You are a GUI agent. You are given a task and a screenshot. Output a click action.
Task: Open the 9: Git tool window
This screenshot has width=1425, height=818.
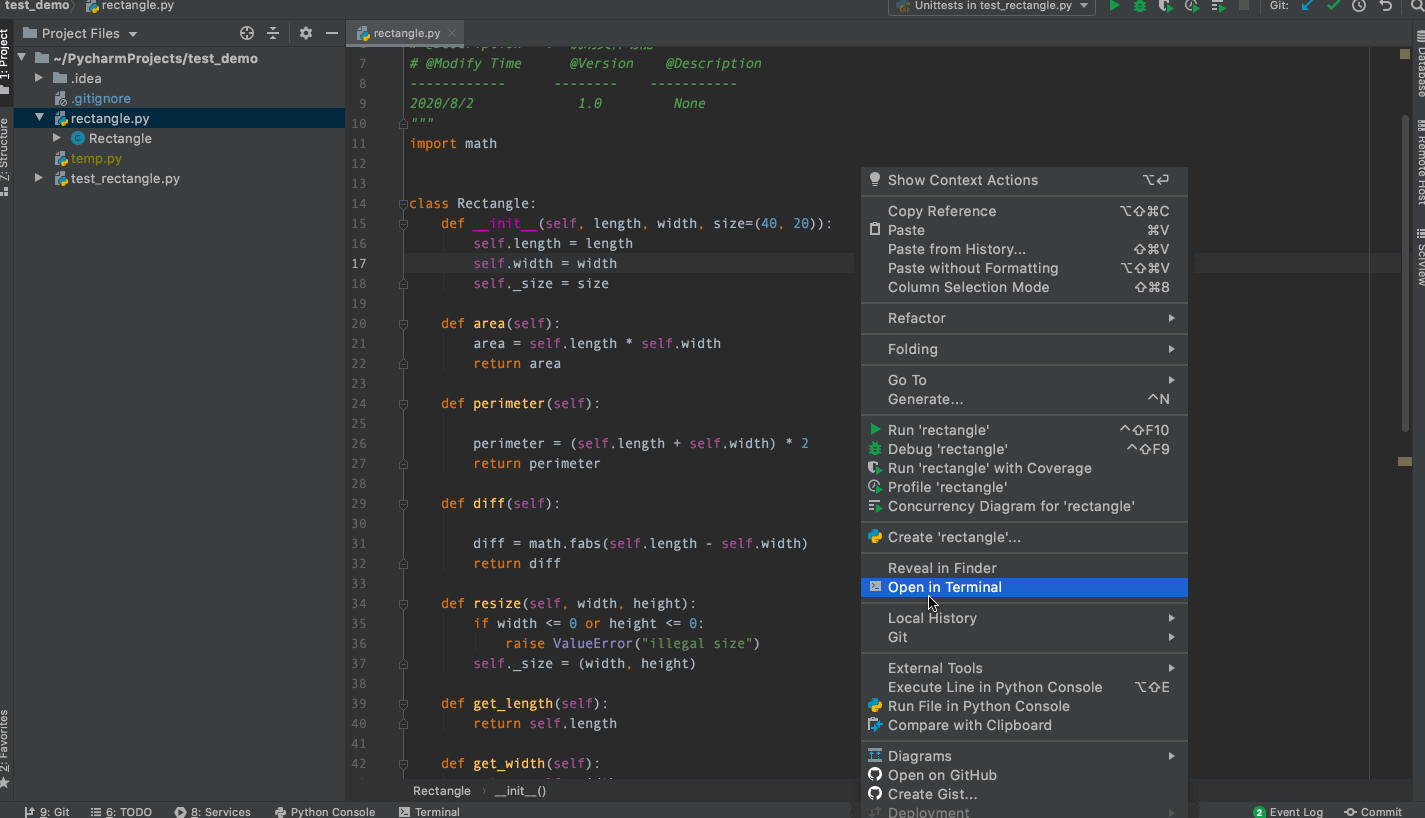[x=47, y=811]
